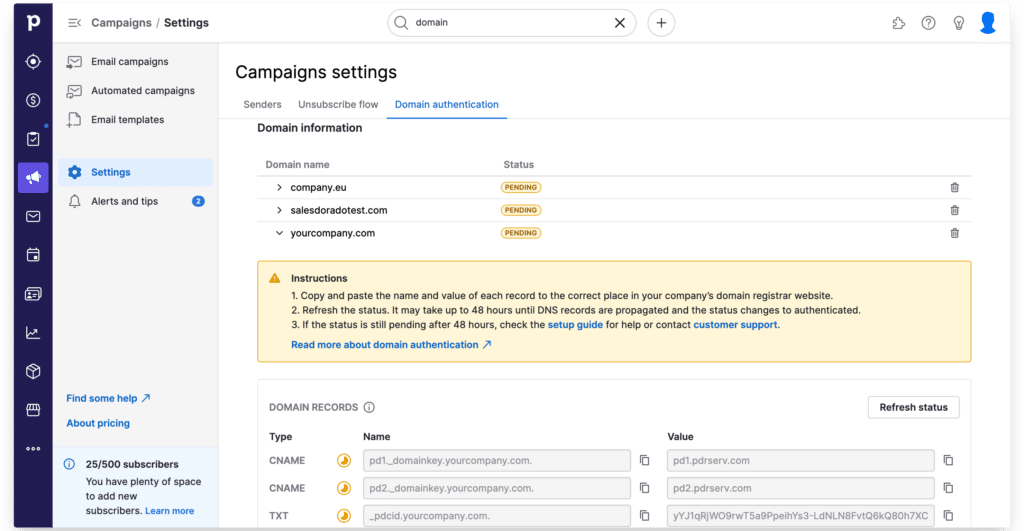Click the Pipedrive logo icon

tap(33, 22)
